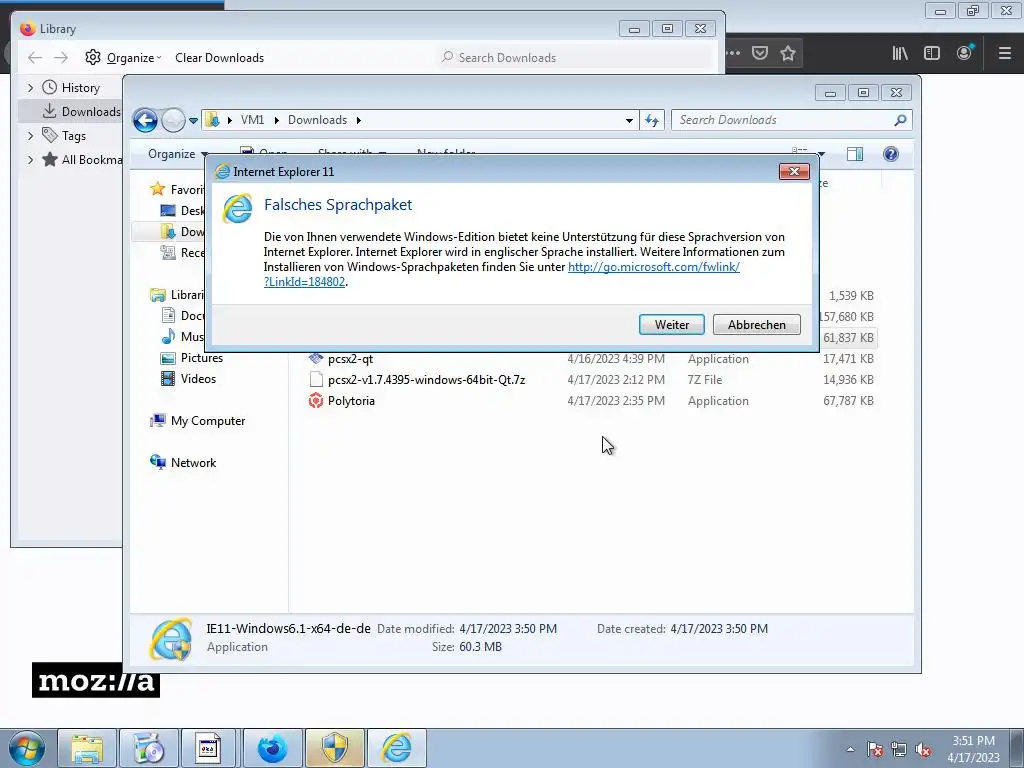Click Firefox page actions three-dot icon
The width and height of the screenshot is (1024, 768).
click(x=733, y=53)
